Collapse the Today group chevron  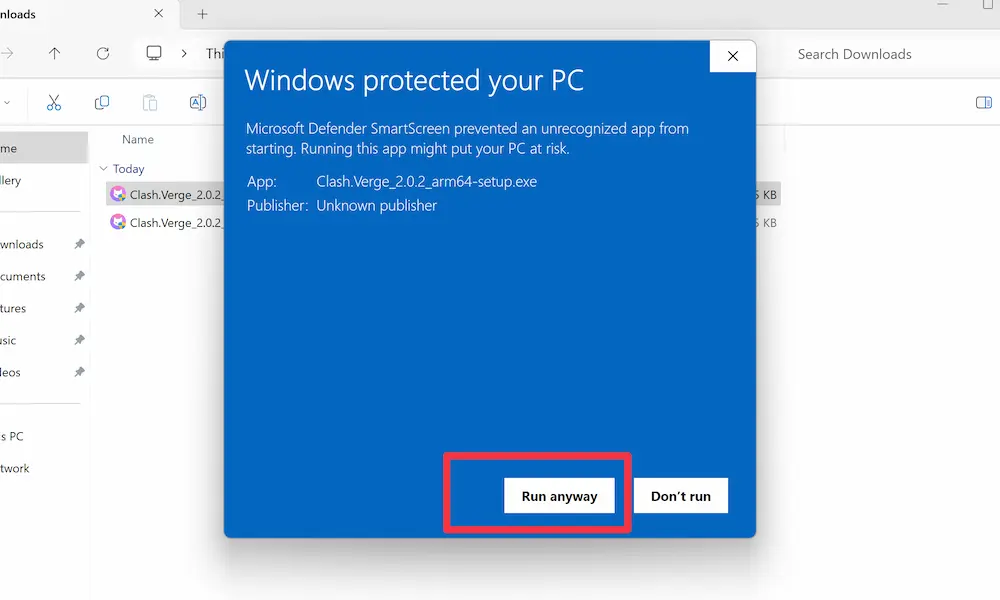[104, 169]
